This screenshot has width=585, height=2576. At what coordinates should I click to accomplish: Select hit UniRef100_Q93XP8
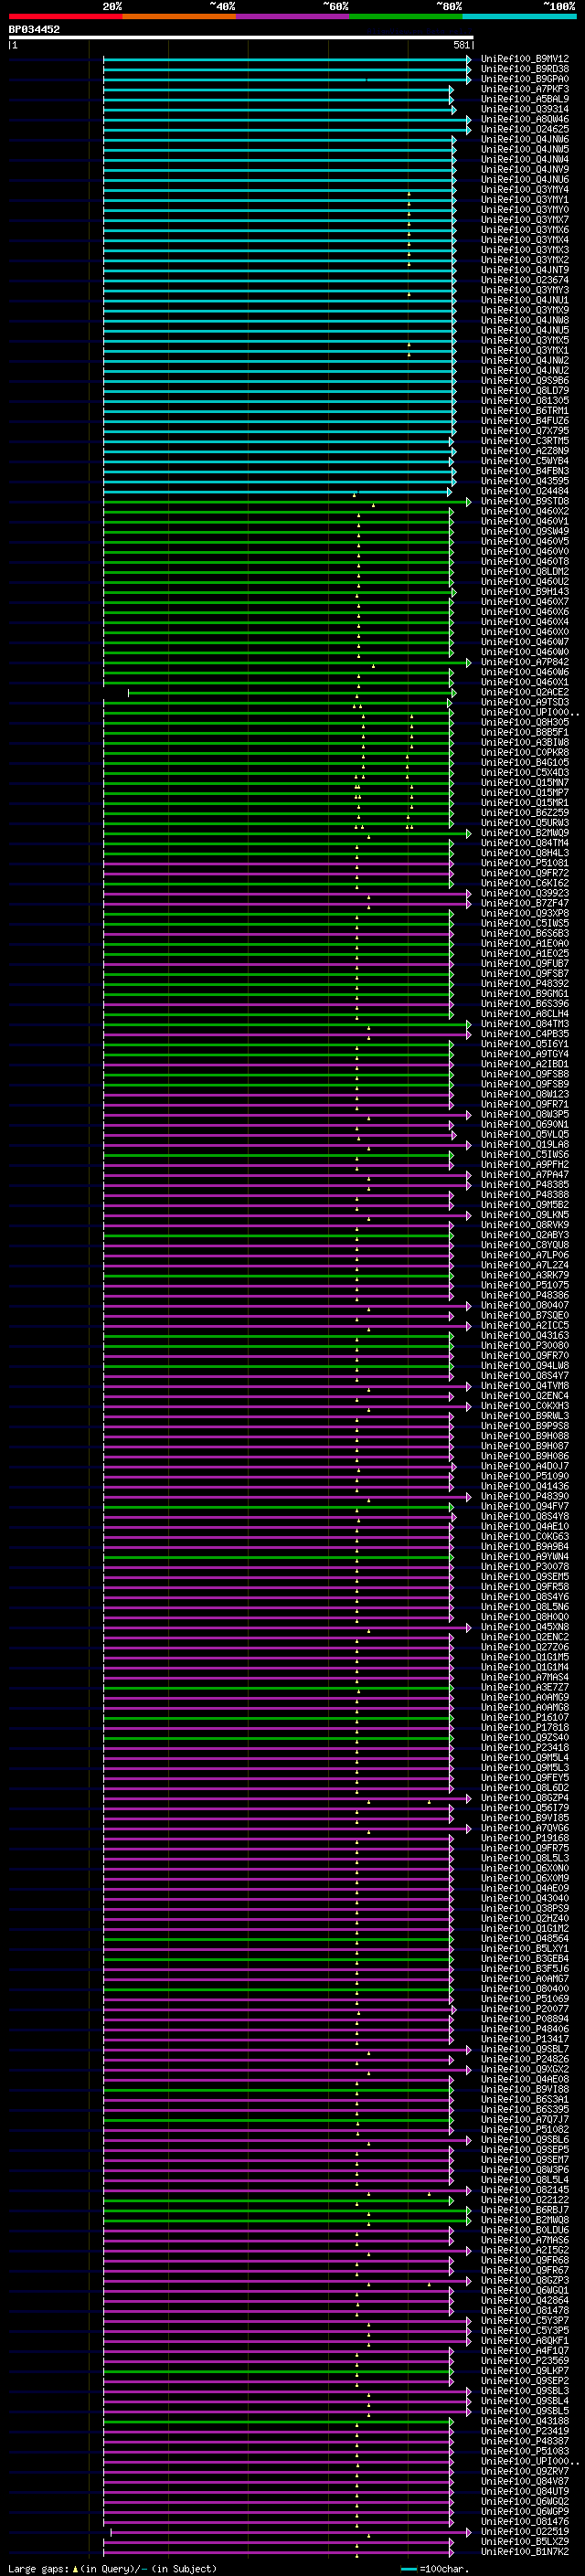[525, 913]
